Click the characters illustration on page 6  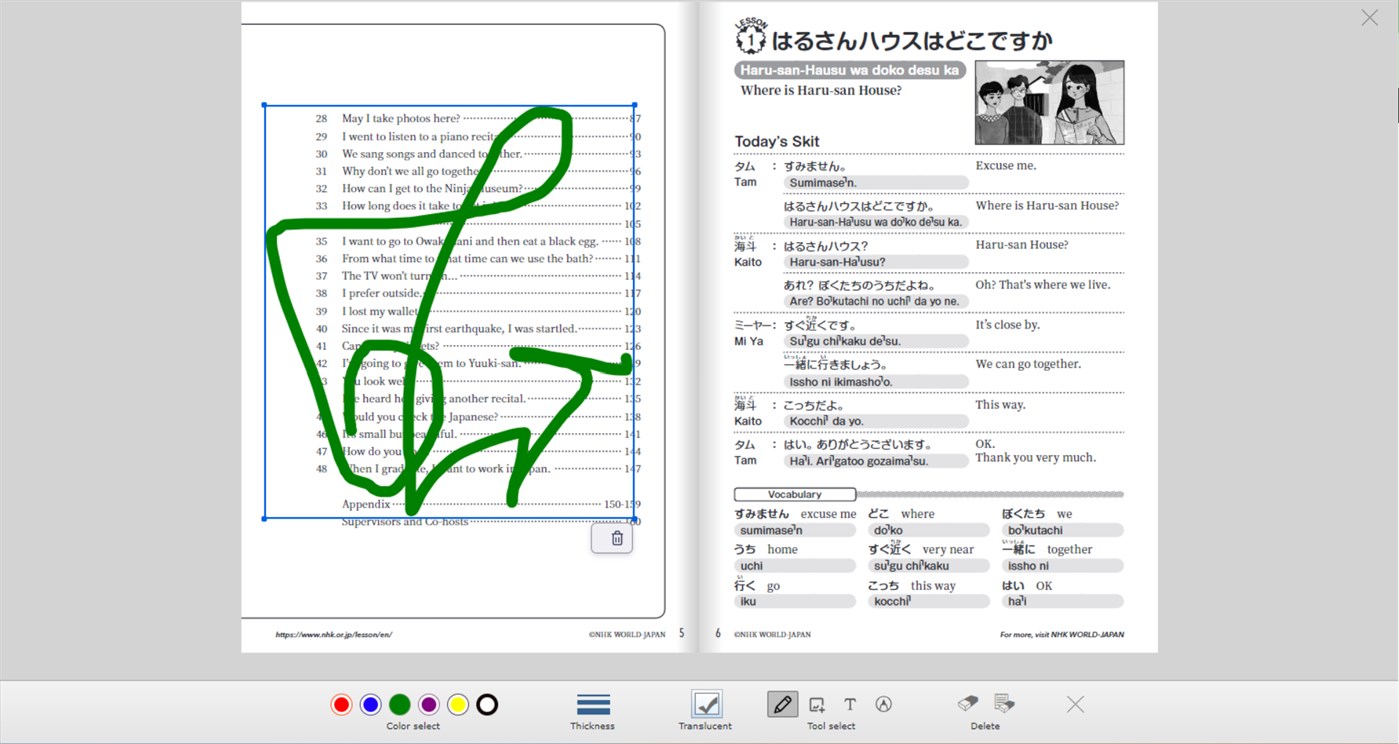pyautogui.click(x=1048, y=101)
